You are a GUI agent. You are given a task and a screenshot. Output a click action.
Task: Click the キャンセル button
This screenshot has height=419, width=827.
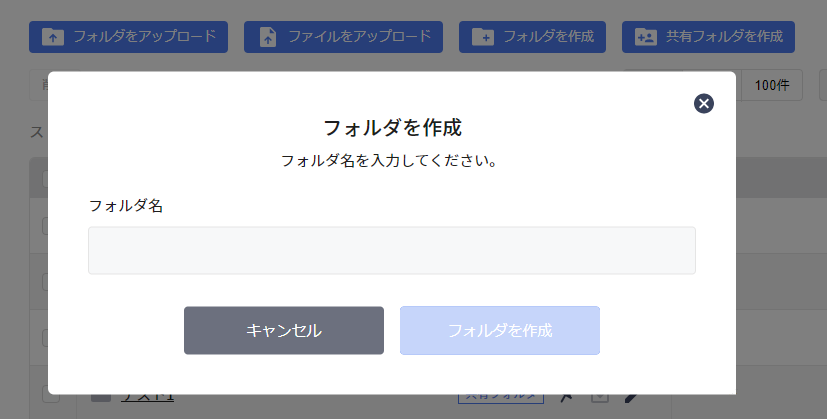tap(284, 330)
